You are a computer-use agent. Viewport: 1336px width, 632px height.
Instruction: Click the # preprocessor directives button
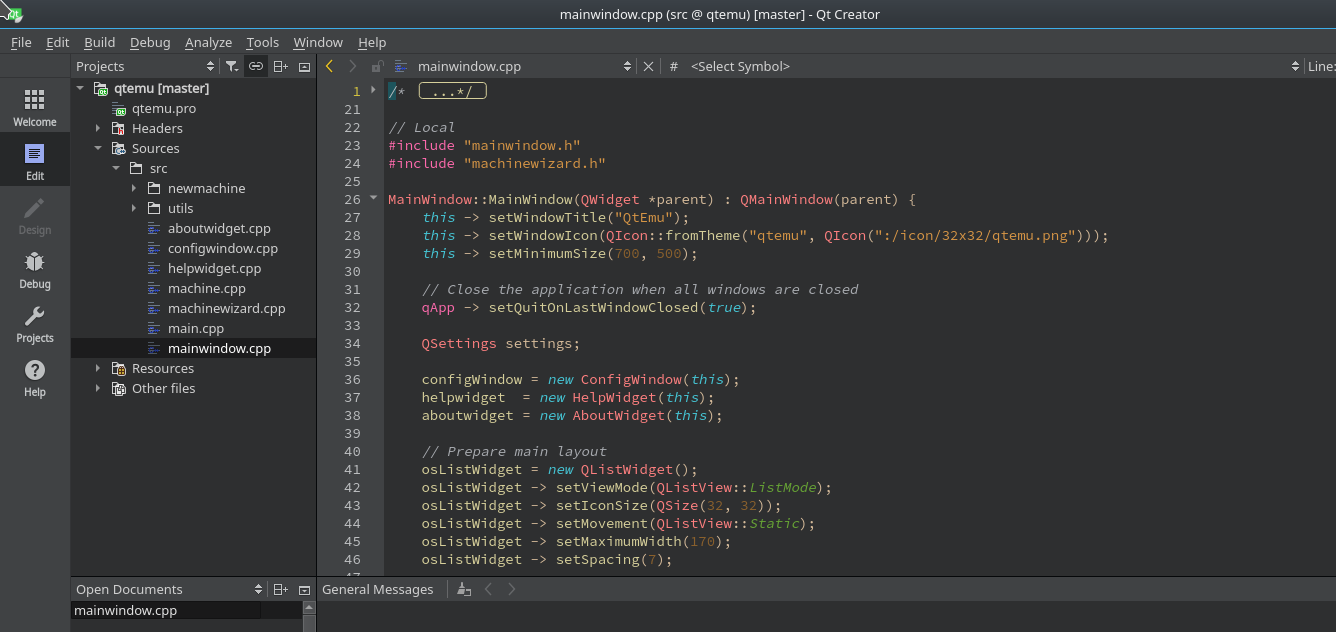(674, 66)
